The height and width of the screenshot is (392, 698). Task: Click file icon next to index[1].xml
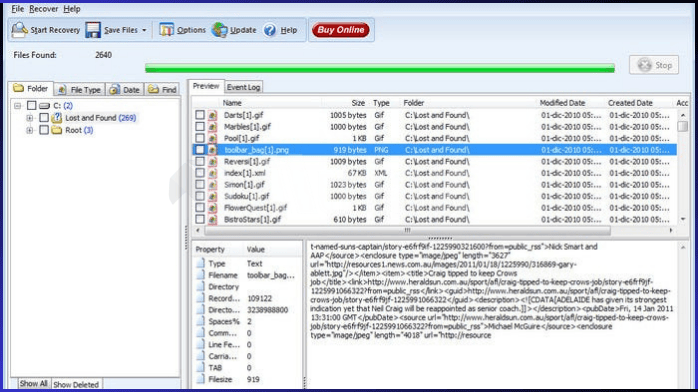point(213,173)
